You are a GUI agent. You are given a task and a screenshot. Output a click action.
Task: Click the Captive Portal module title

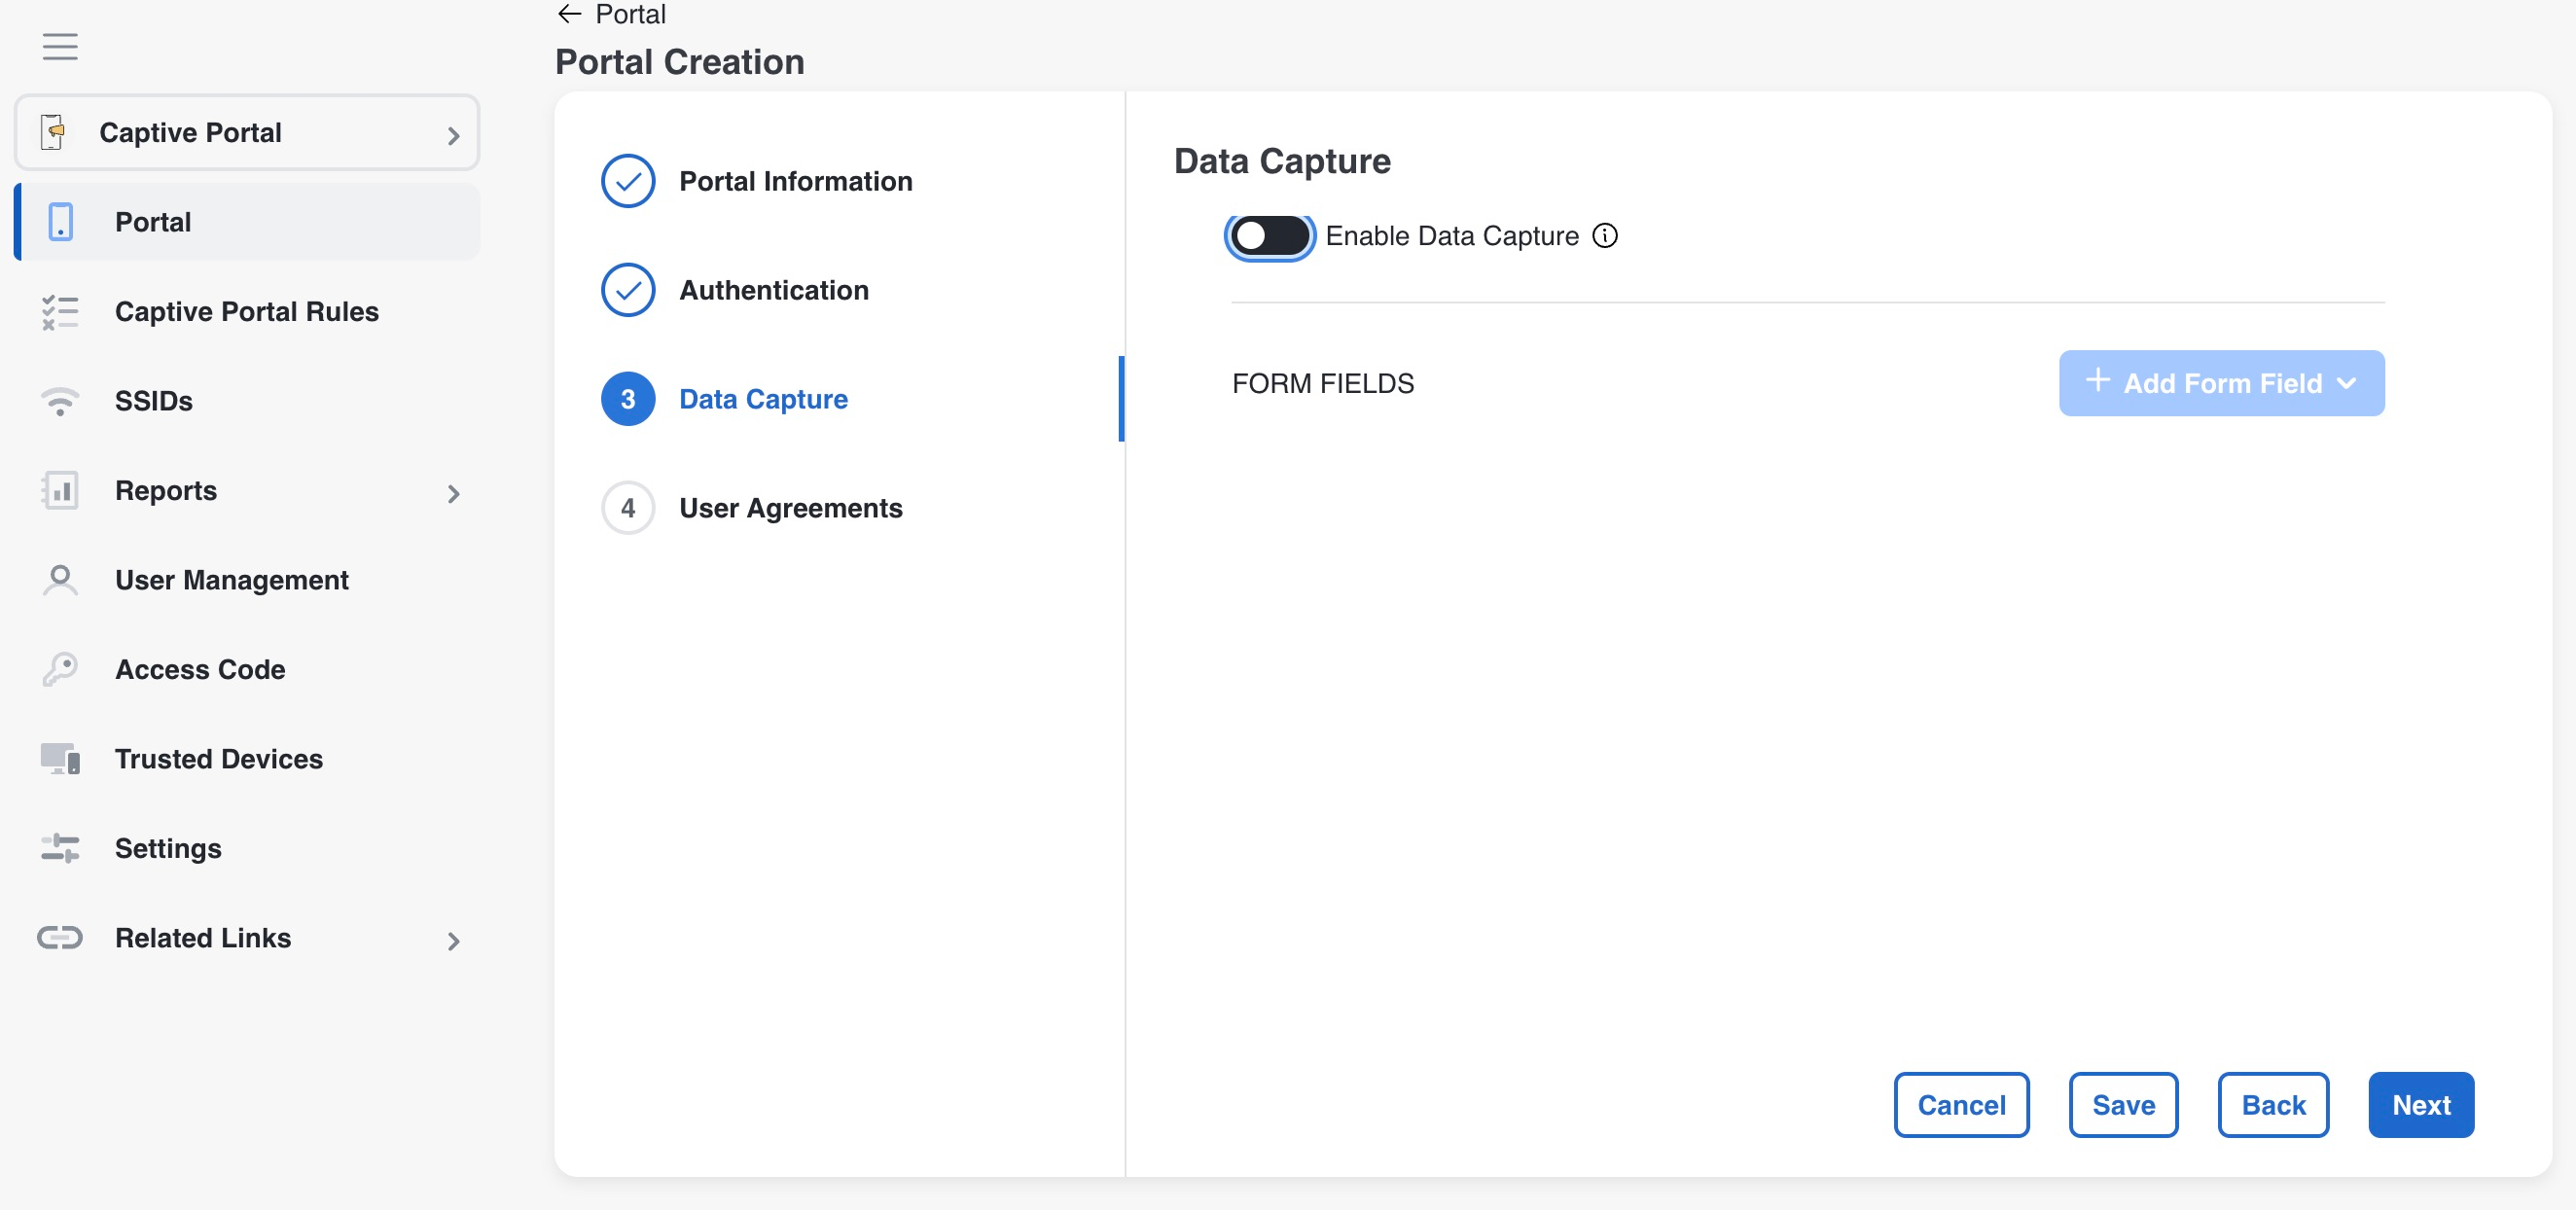(x=190, y=132)
